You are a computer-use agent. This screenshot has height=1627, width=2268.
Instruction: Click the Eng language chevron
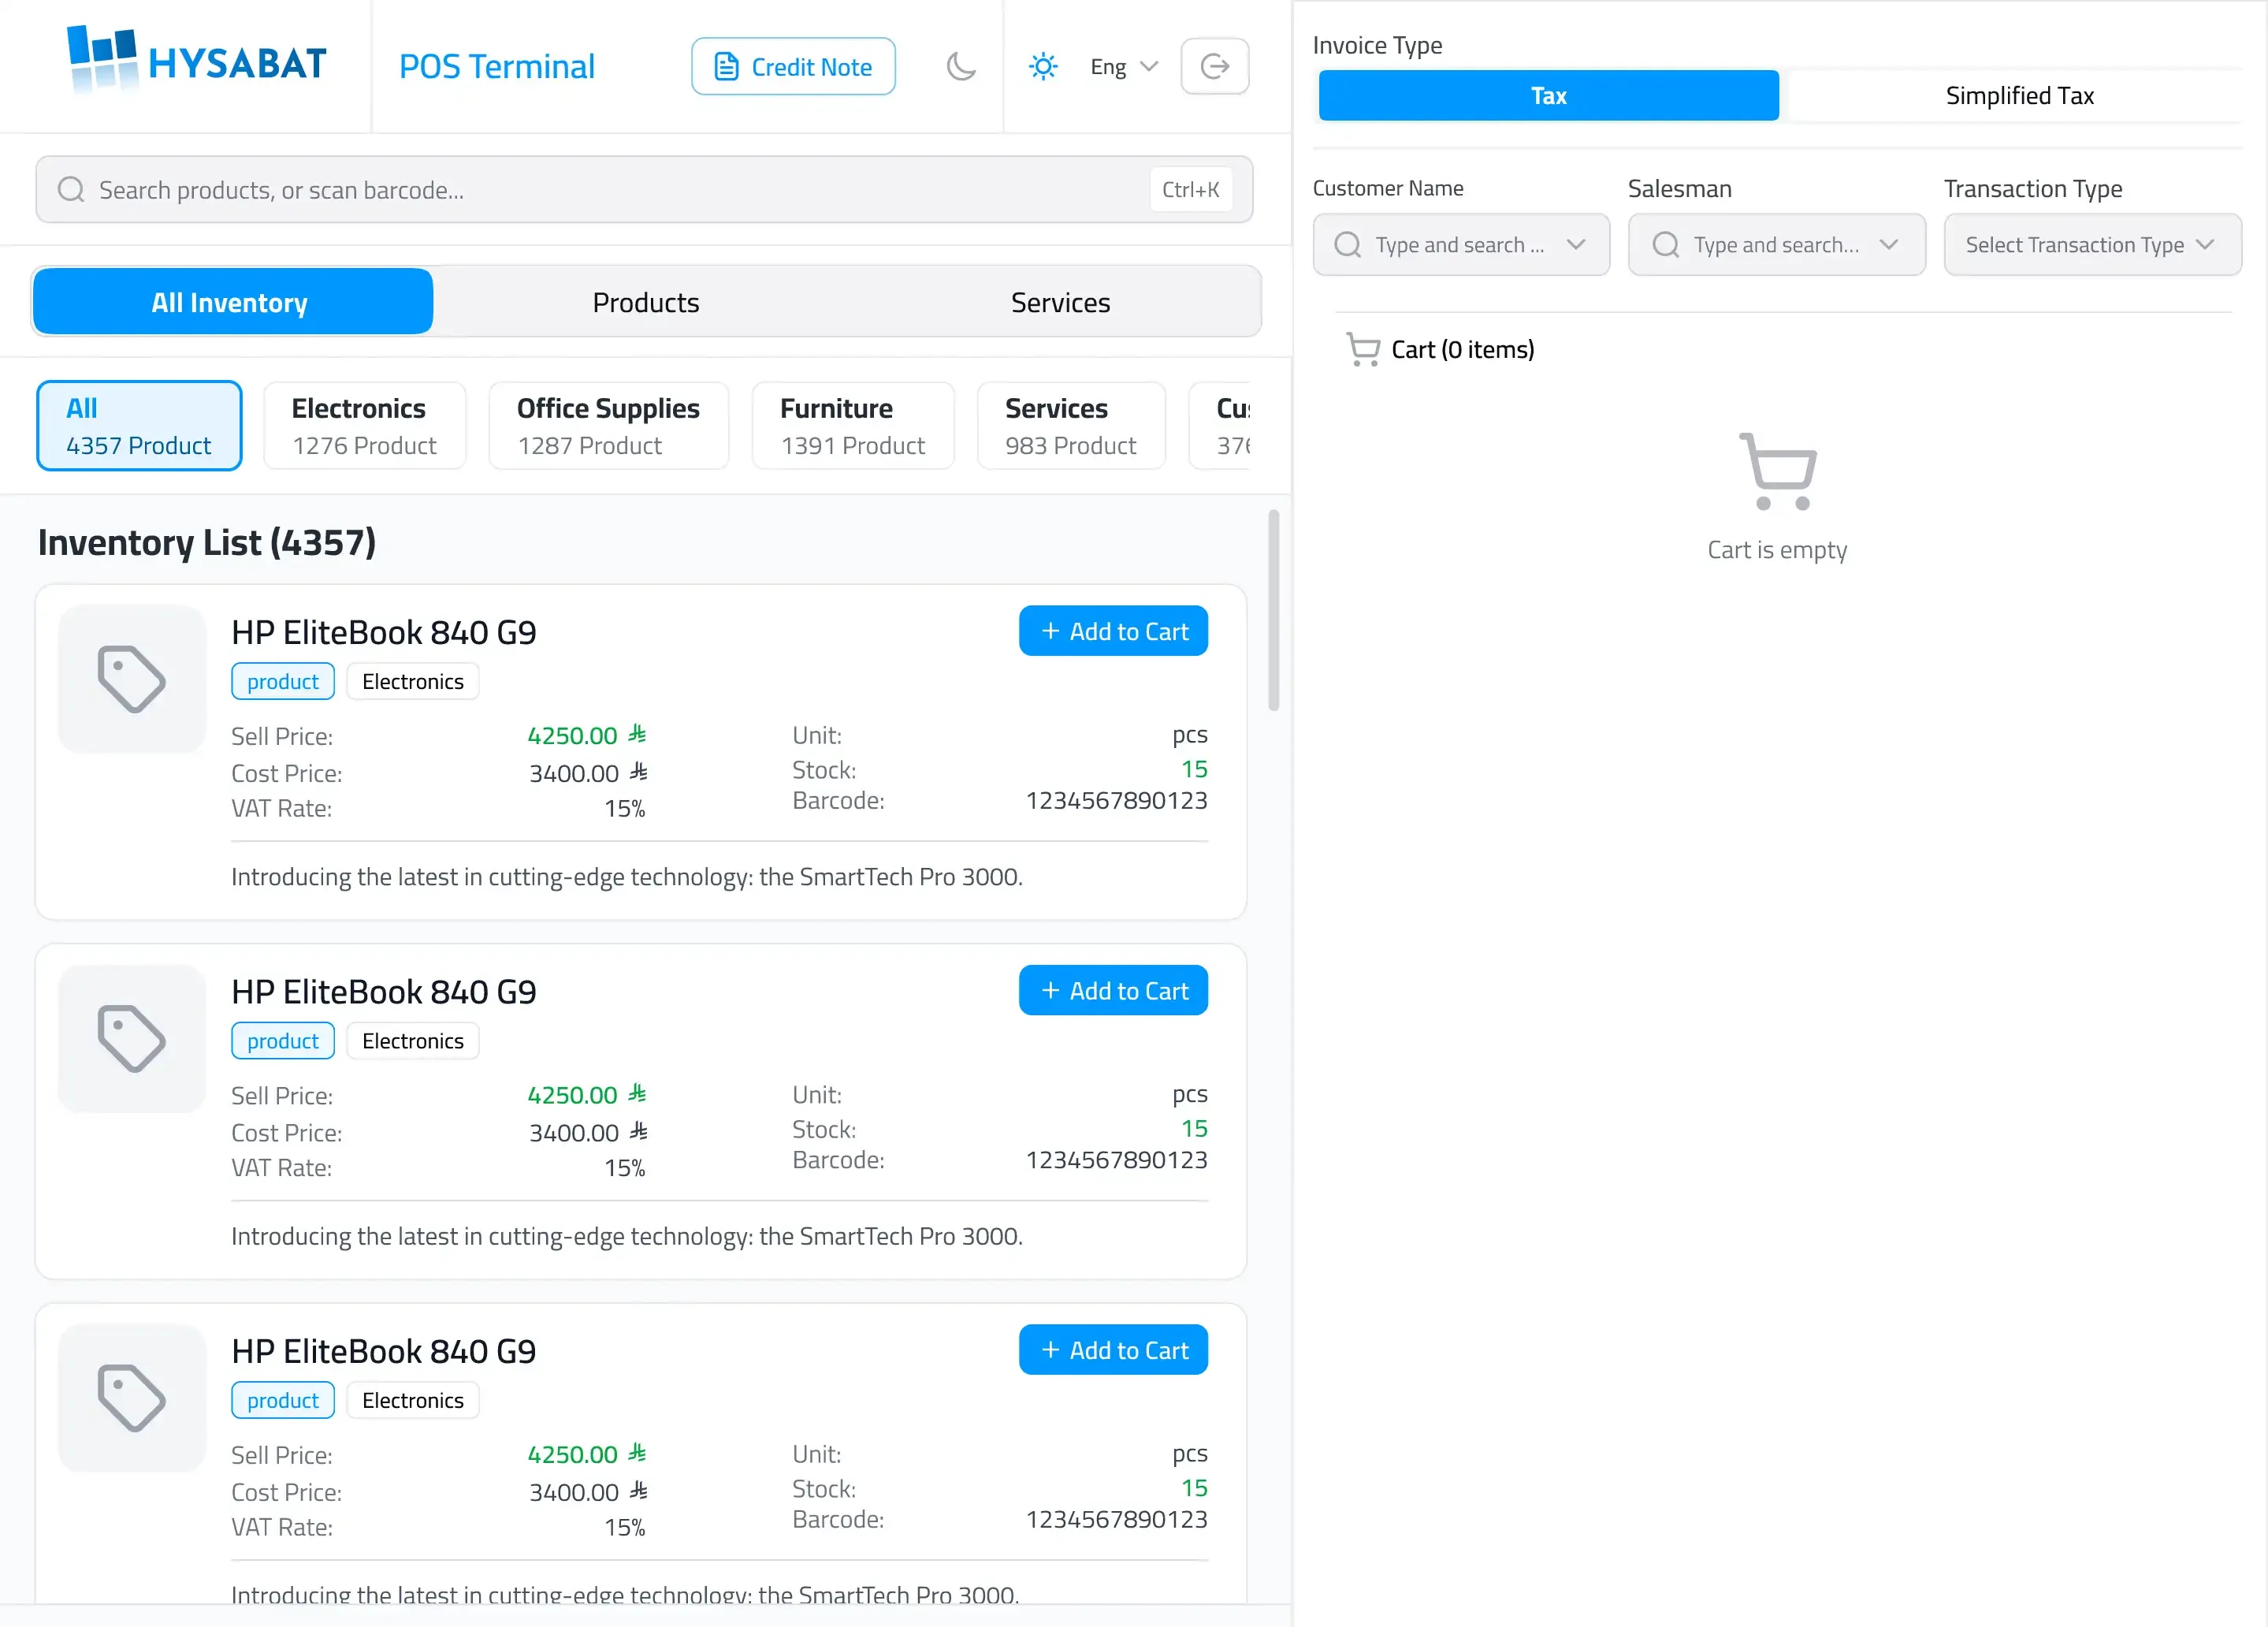pyautogui.click(x=1149, y=67)
